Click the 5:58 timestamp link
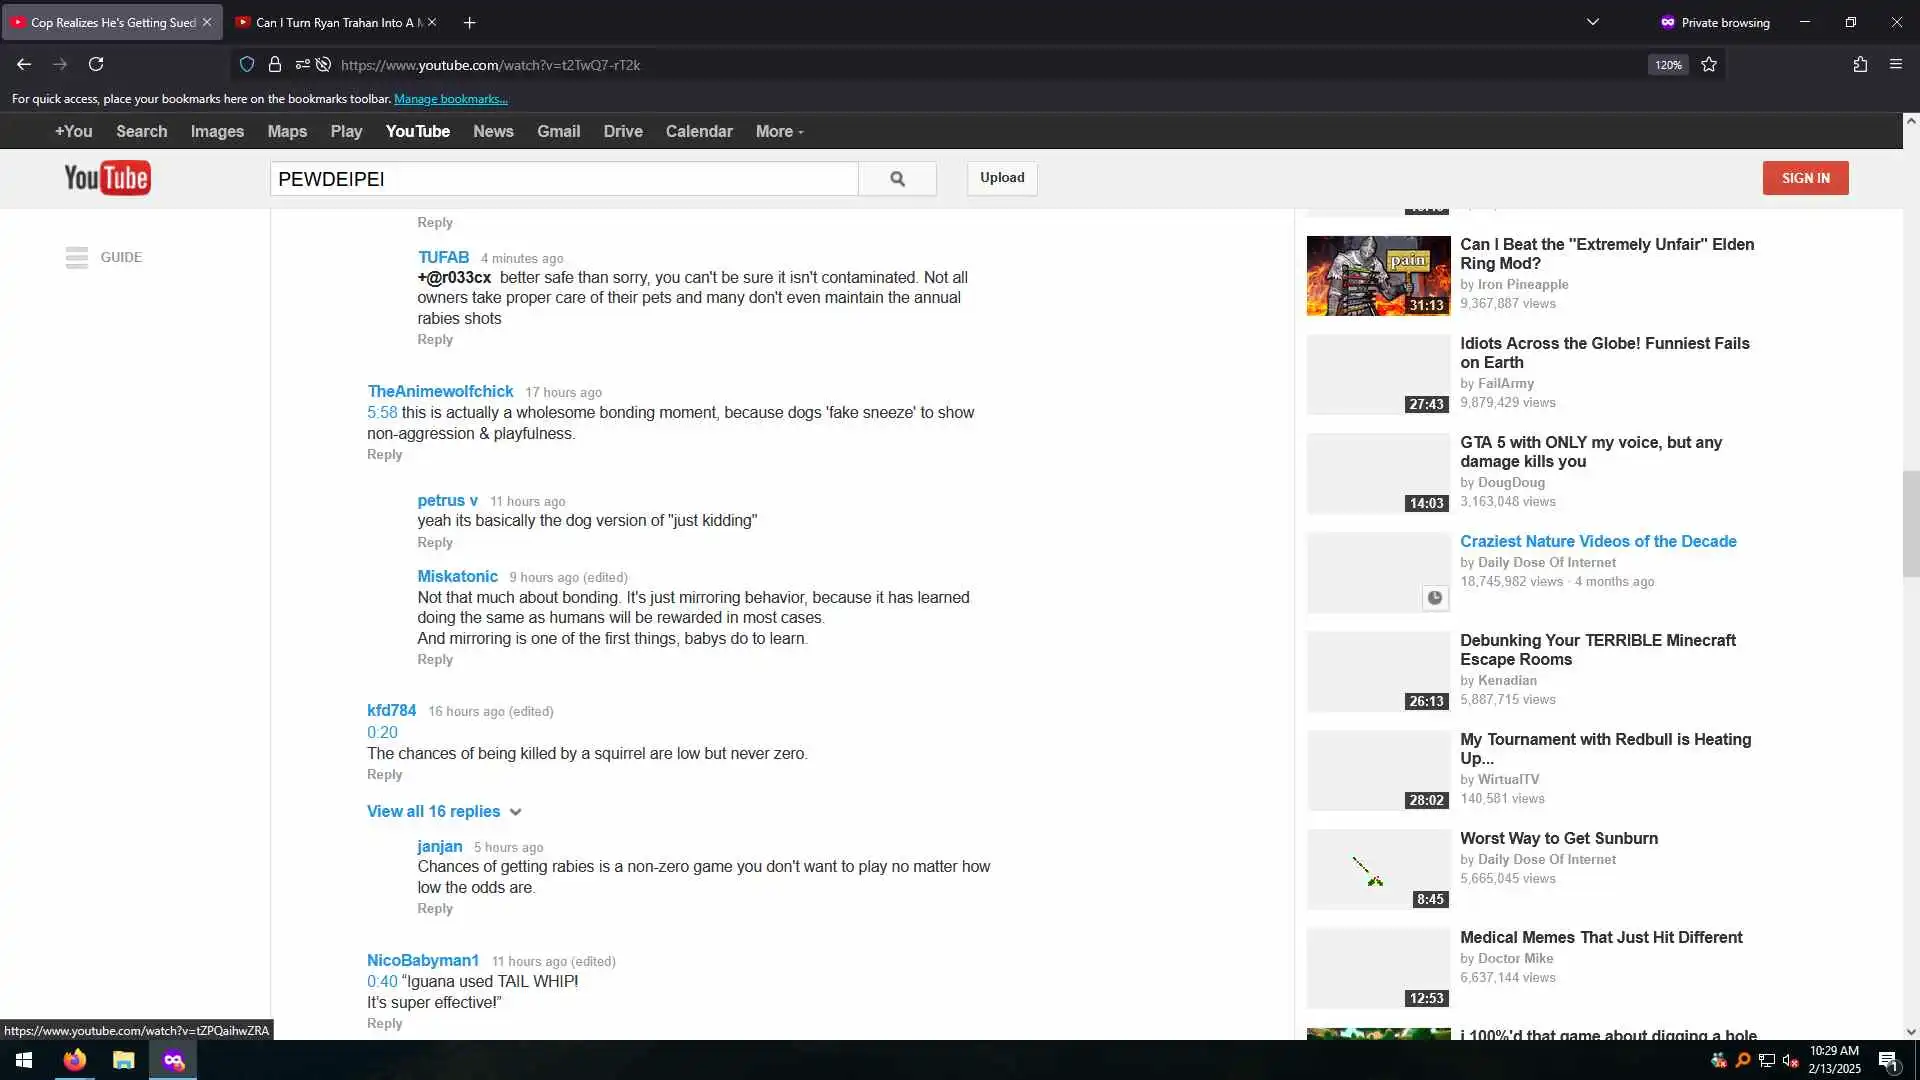This screenshot has height=1080, width=1920. pos(382,412)
